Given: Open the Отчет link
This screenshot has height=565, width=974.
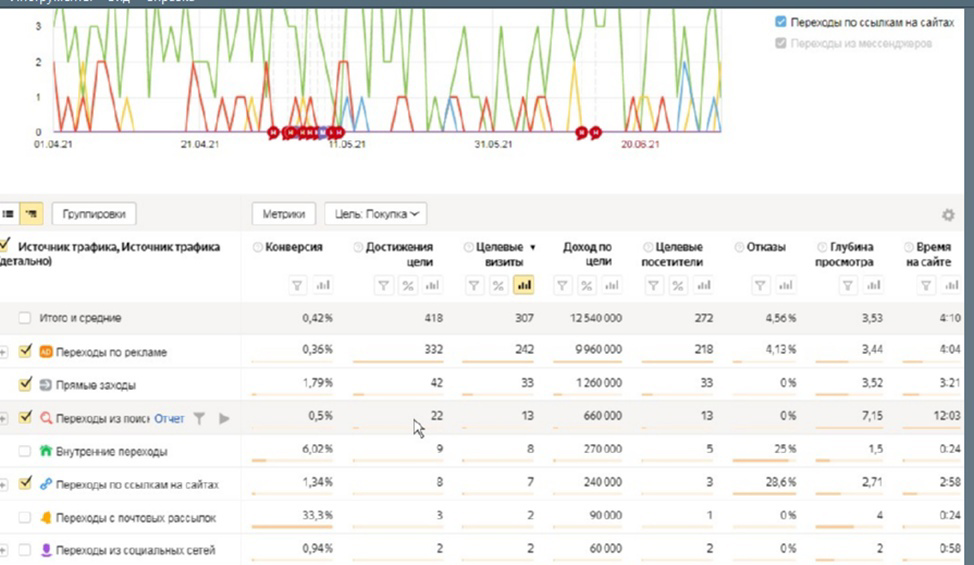Looking at the screenshot, I should [169, 418].
